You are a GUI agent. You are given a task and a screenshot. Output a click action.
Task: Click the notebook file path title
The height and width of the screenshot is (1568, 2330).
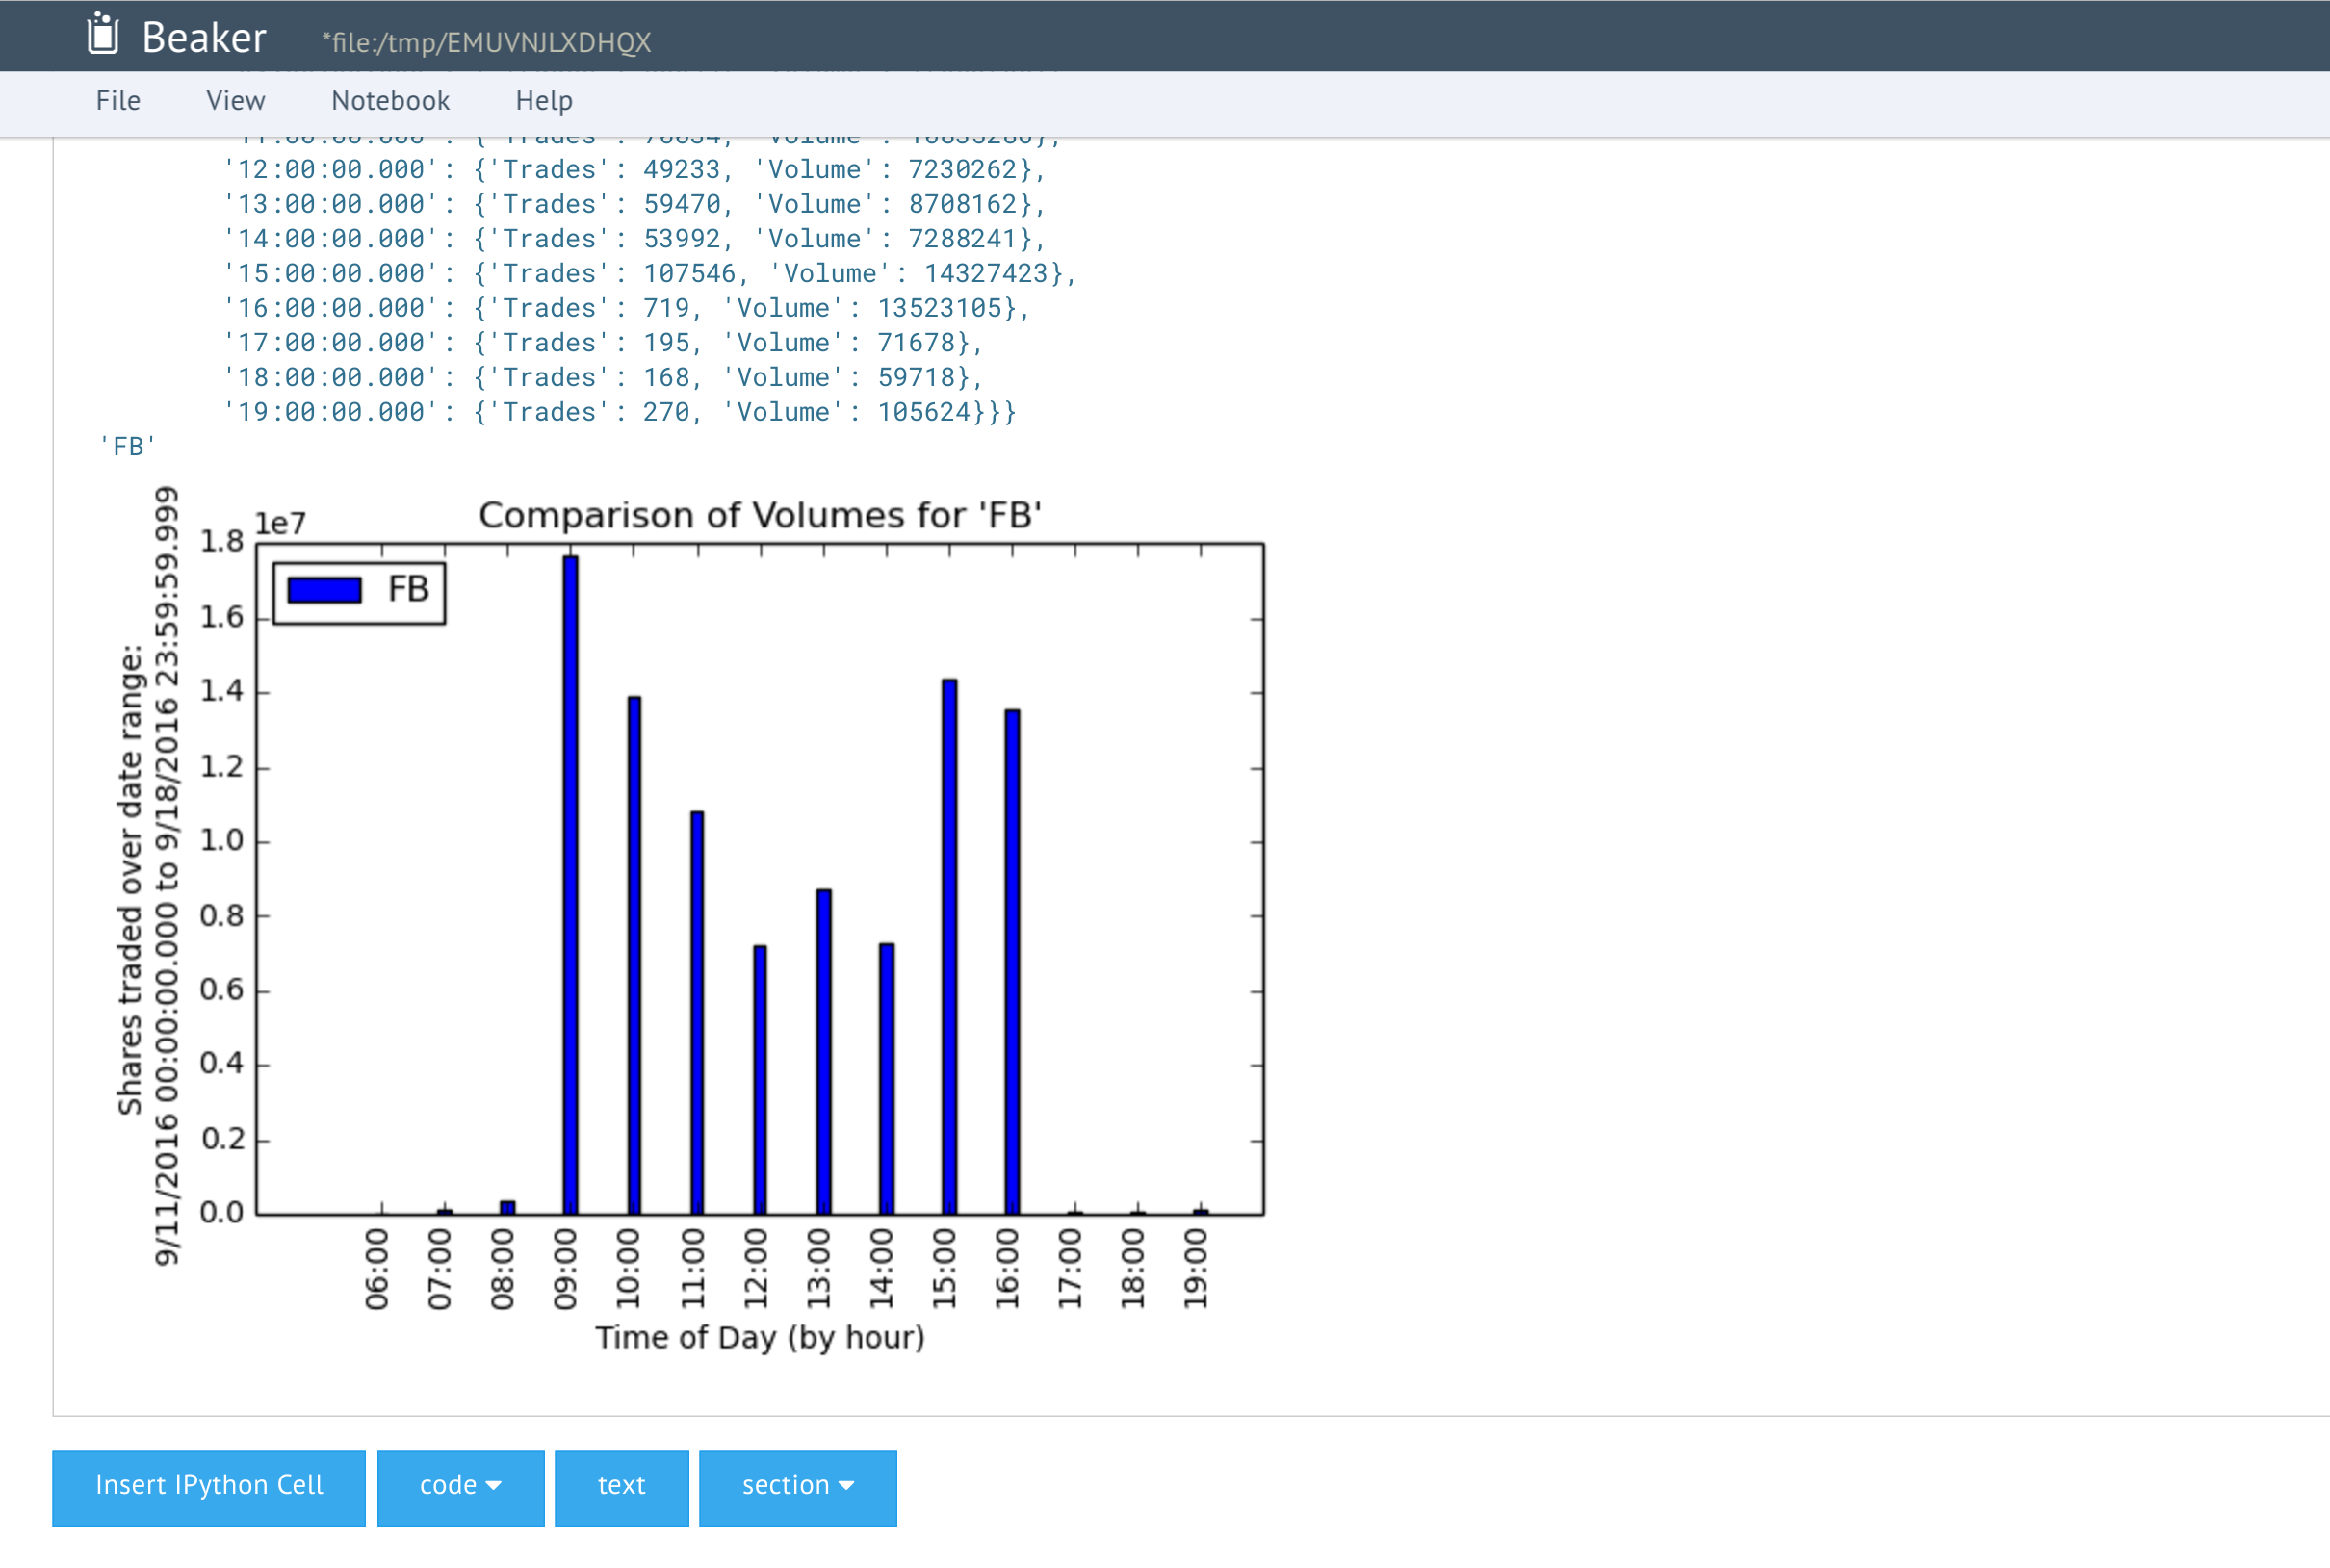click(486, 42)
